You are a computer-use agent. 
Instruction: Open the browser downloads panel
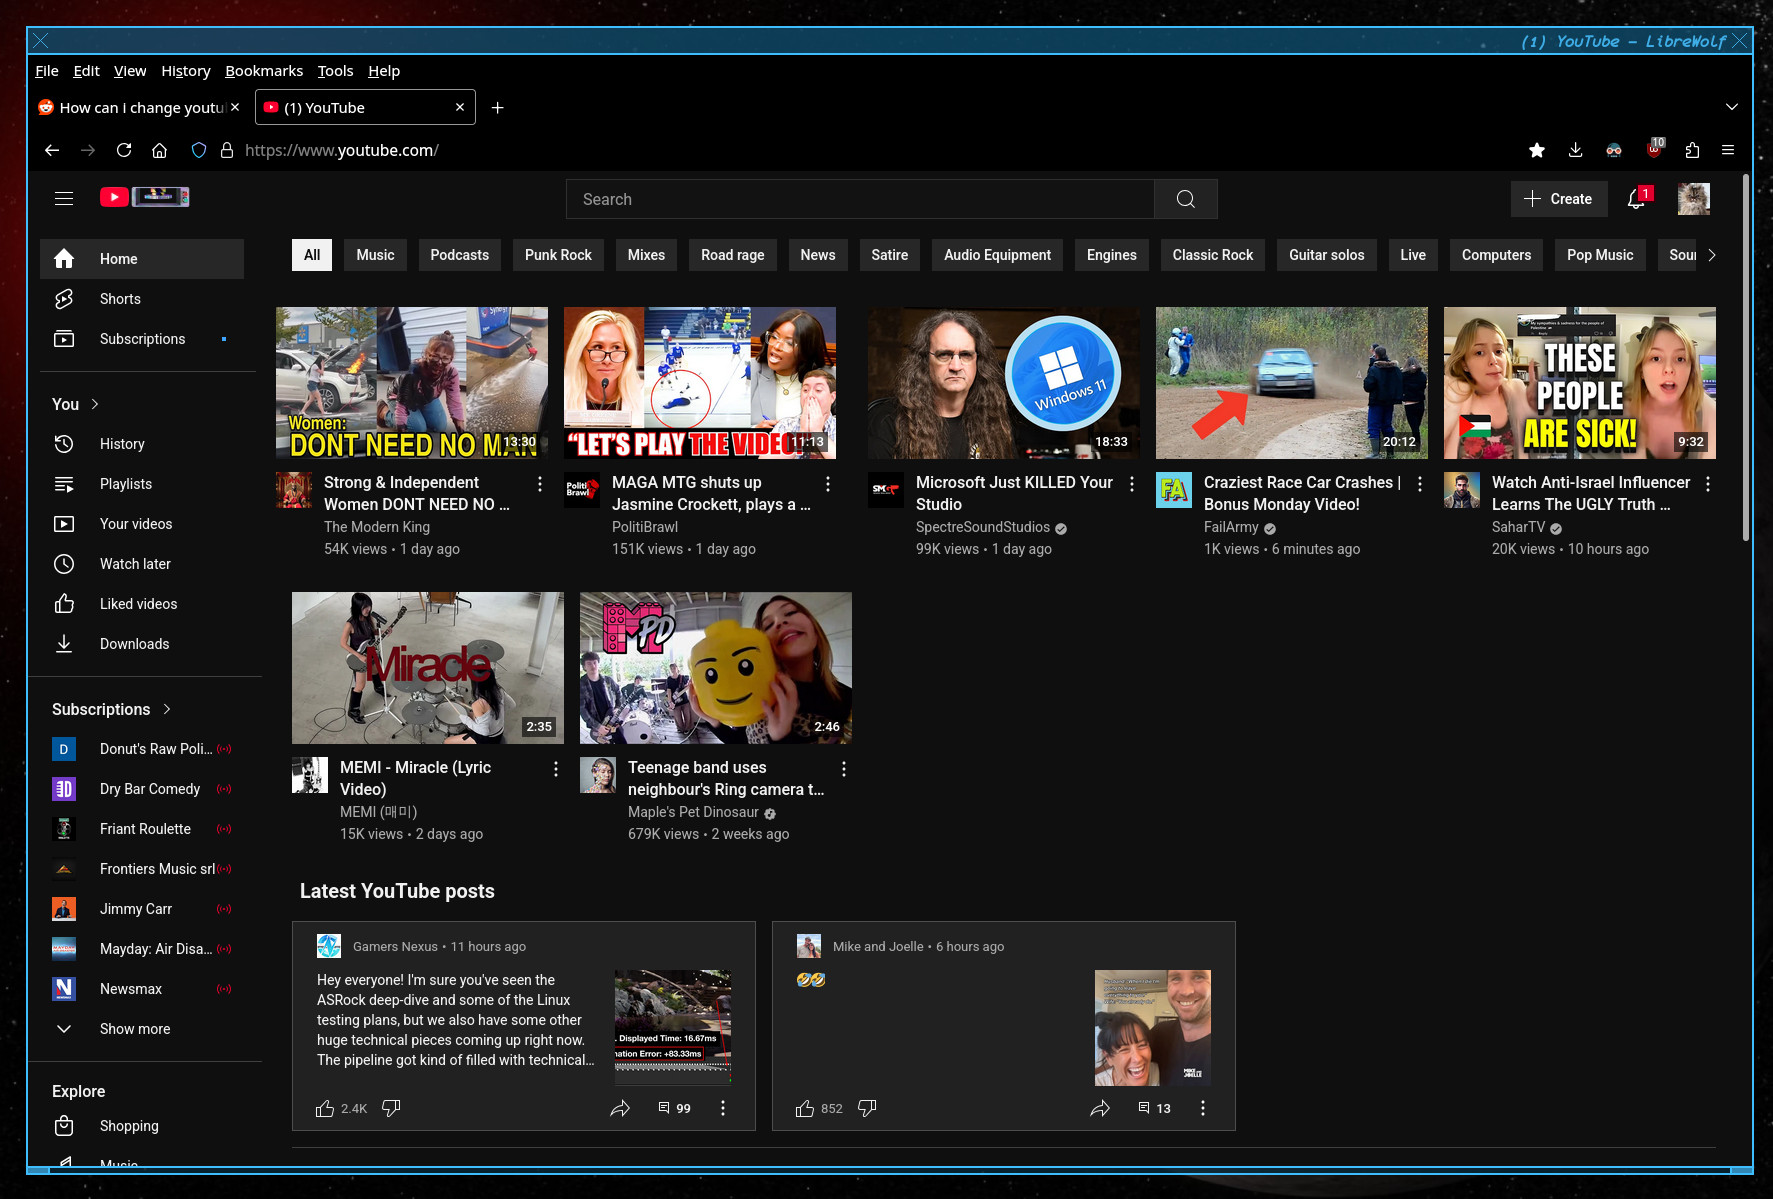coord(1575,150)
